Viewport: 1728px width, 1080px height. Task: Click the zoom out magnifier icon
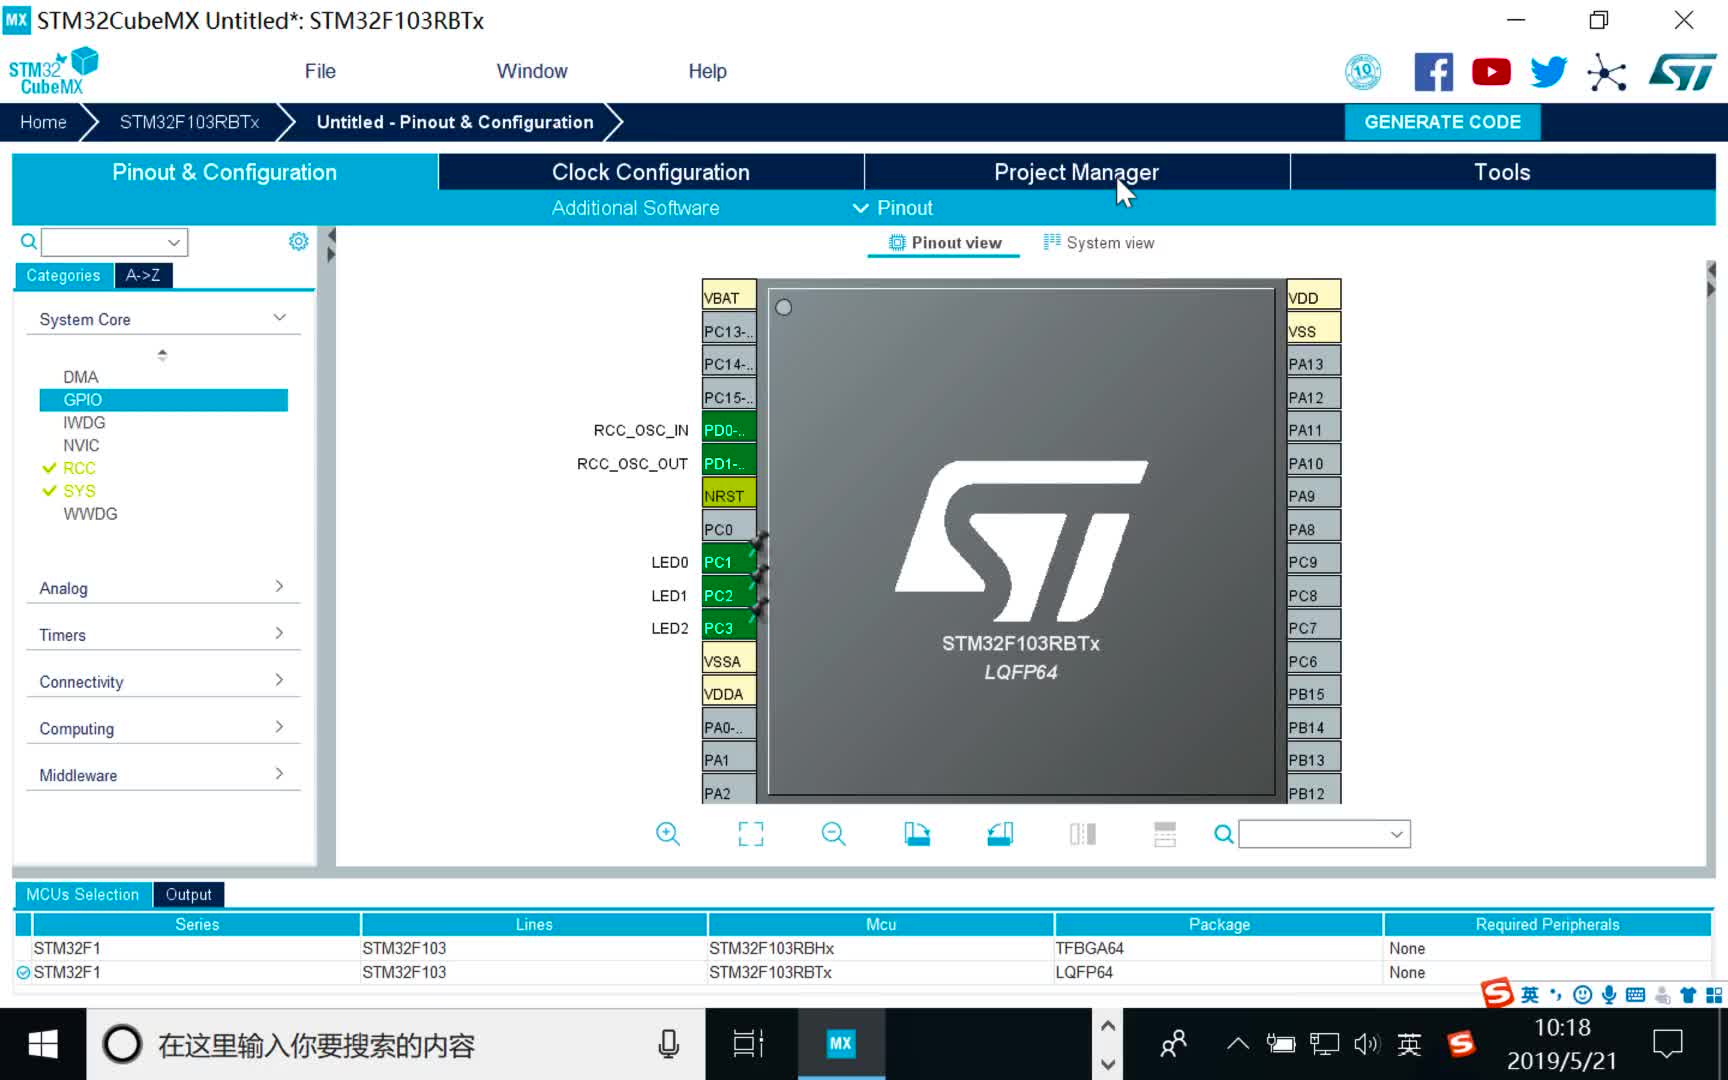pyautogui.click(x=834, y=834)
